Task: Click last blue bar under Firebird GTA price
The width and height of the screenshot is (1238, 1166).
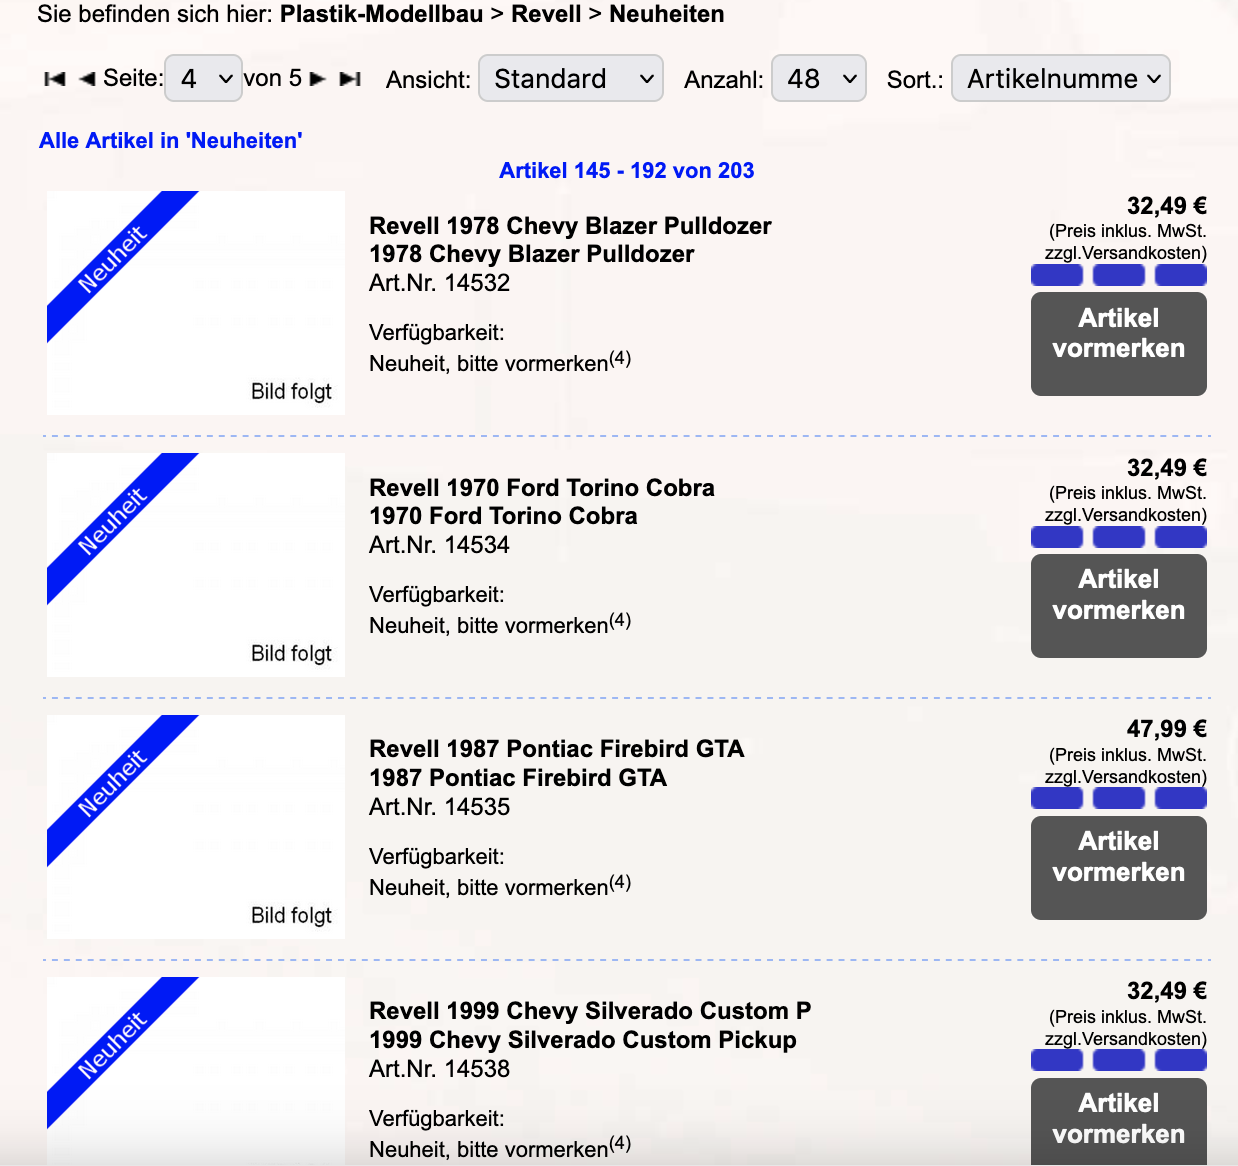Action: click(1181, 798)
